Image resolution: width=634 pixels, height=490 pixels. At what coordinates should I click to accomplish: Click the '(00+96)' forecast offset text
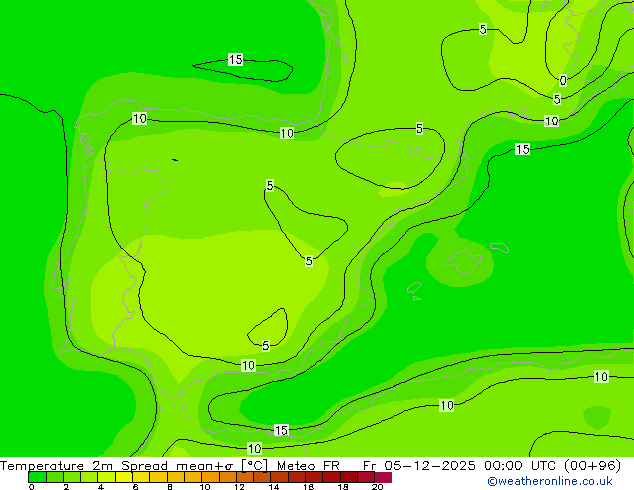592,466
